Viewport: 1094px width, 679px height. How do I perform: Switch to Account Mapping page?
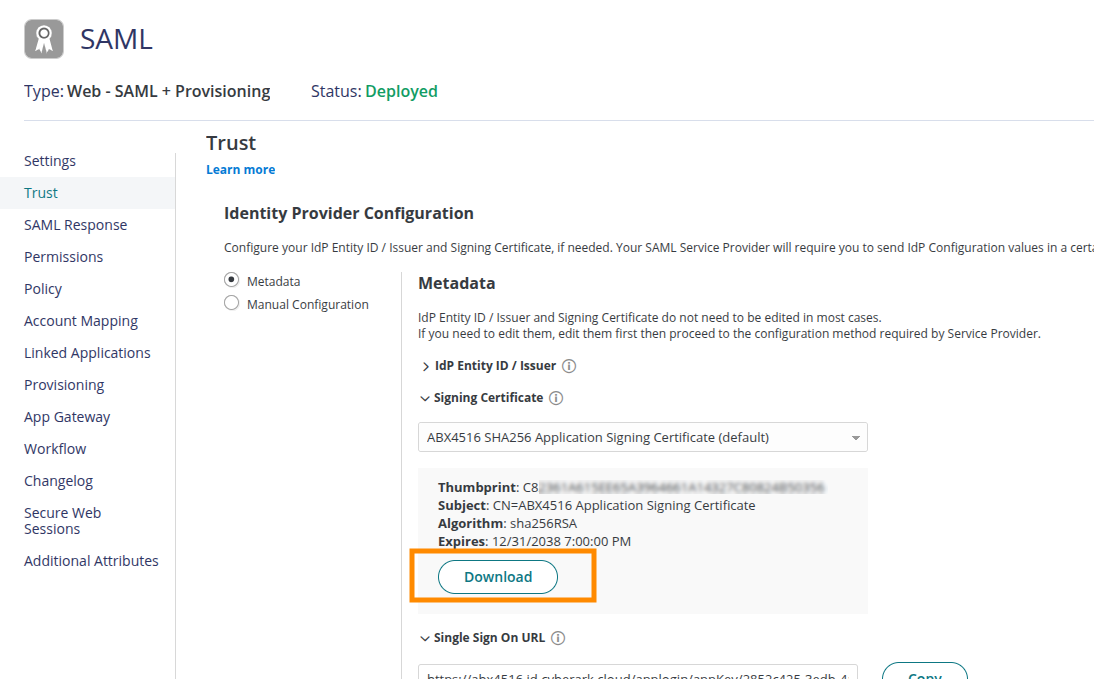pos(81,321)
